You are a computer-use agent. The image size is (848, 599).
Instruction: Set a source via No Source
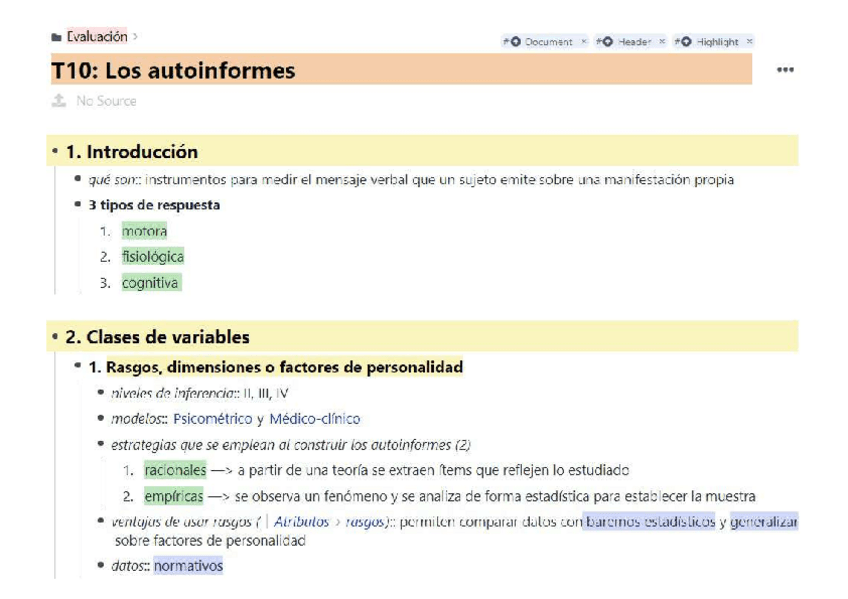coord(106,101)
